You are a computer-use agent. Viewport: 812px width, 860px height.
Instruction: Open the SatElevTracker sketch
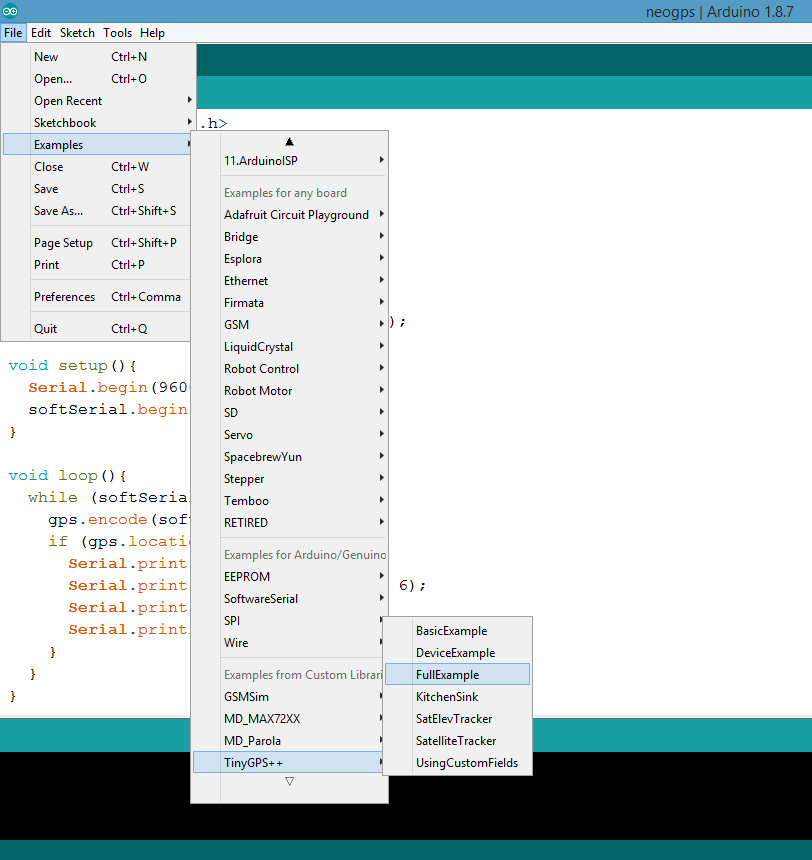458,718
